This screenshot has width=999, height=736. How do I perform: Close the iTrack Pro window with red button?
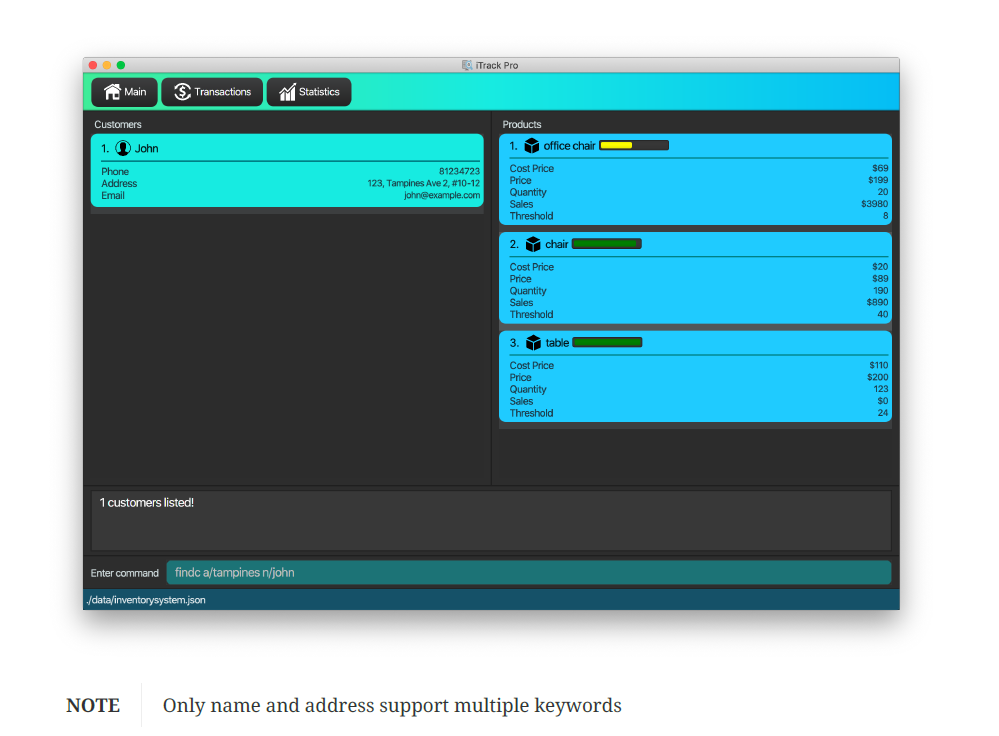92,65
